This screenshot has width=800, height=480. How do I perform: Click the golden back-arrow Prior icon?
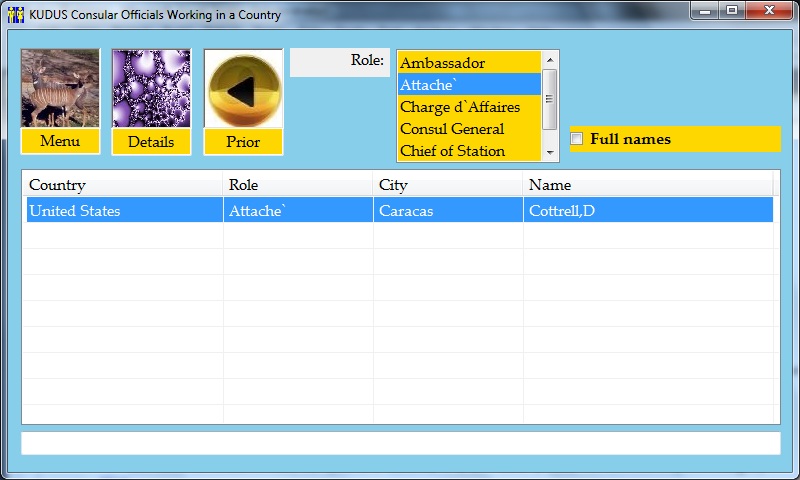(x=243, y=90)
